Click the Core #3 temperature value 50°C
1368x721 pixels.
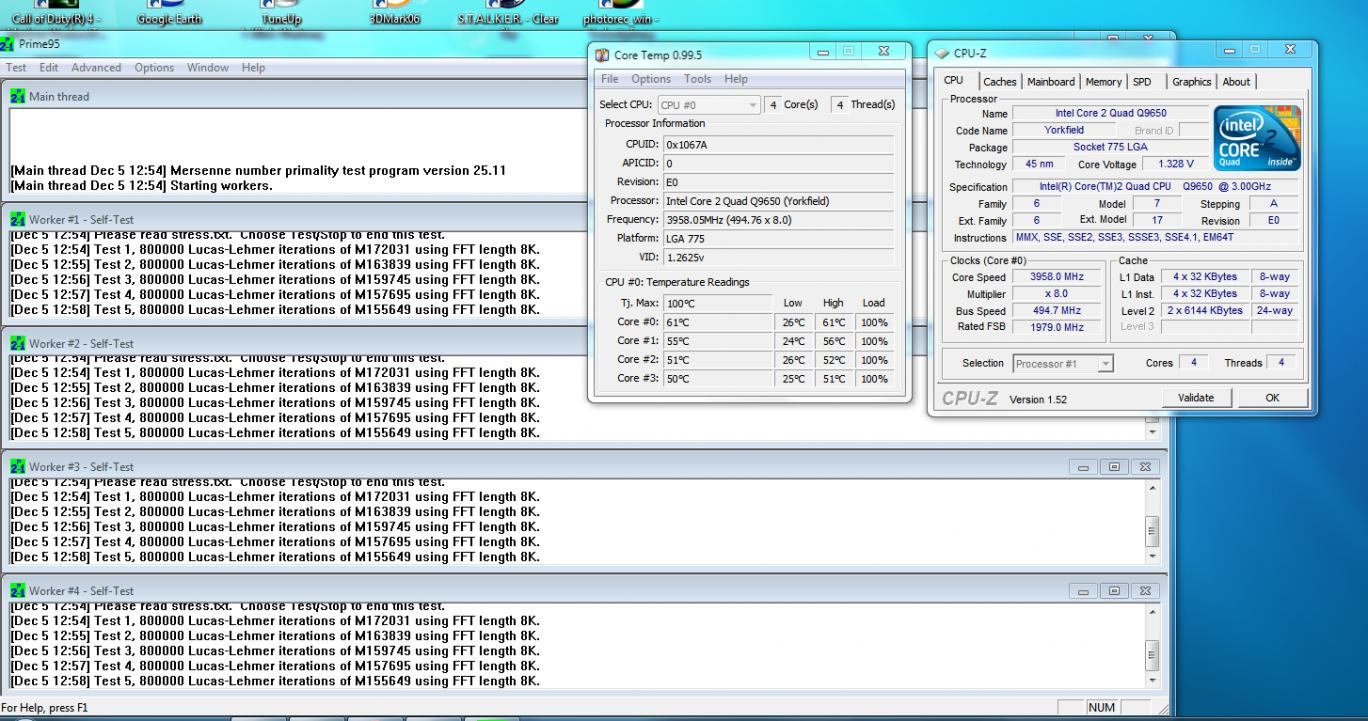point(717,378)
